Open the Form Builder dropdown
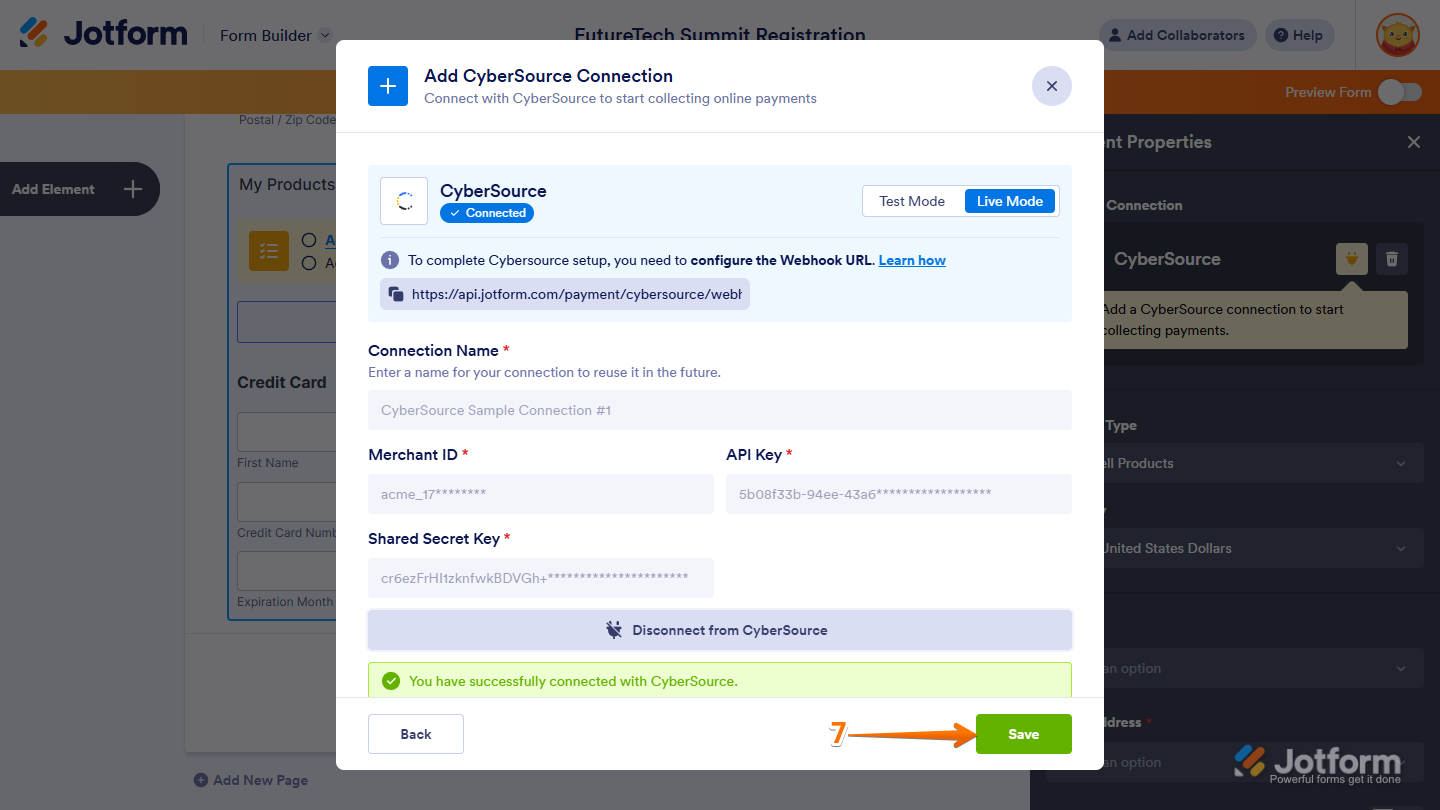Image resolution: width=1440 pixels, height=810 pixels. point(275,35)
